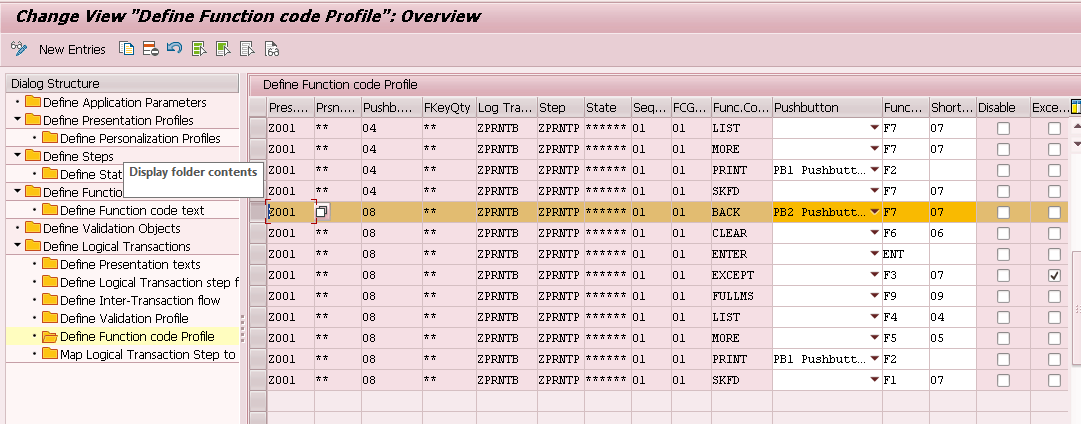Click the Shortcut field in the FULLMS row
The height and width of the screenshot is (424, 1081).
point(951,296)
